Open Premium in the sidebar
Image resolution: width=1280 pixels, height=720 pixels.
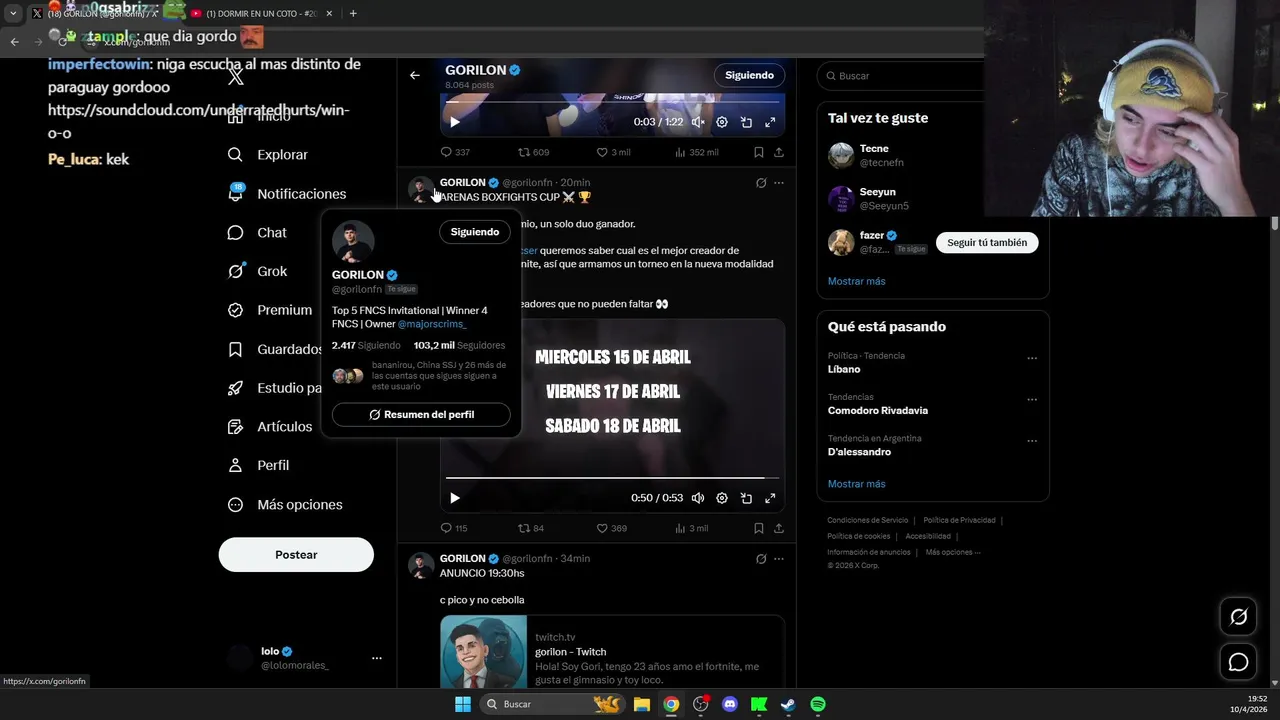coord(269,310)
